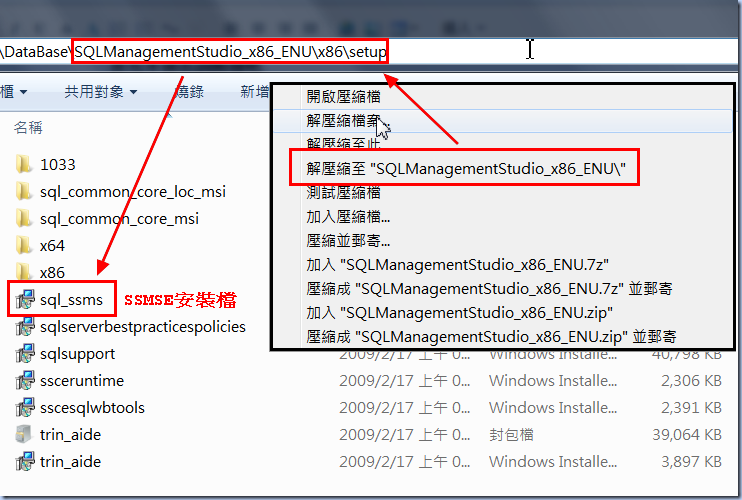Select the trin_aide Windows Installer icon
This screenshot has height=500, width=742.
25,461
